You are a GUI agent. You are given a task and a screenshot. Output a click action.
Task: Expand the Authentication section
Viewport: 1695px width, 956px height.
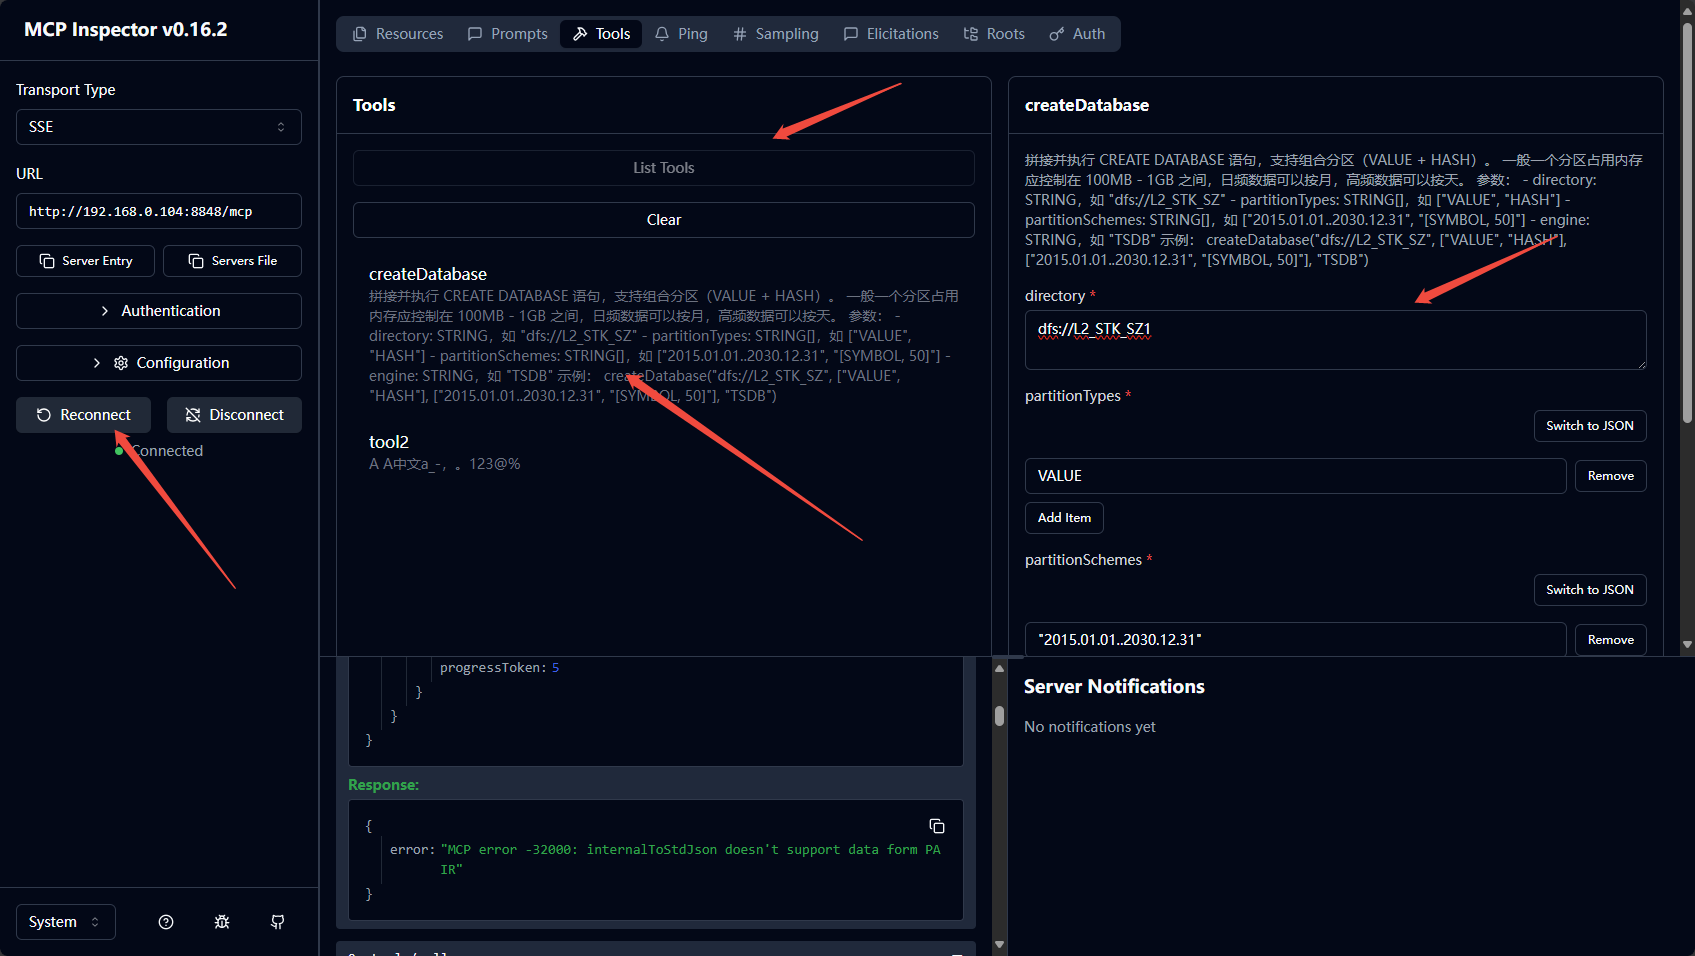pyautogui.click(x=158, y=311)
